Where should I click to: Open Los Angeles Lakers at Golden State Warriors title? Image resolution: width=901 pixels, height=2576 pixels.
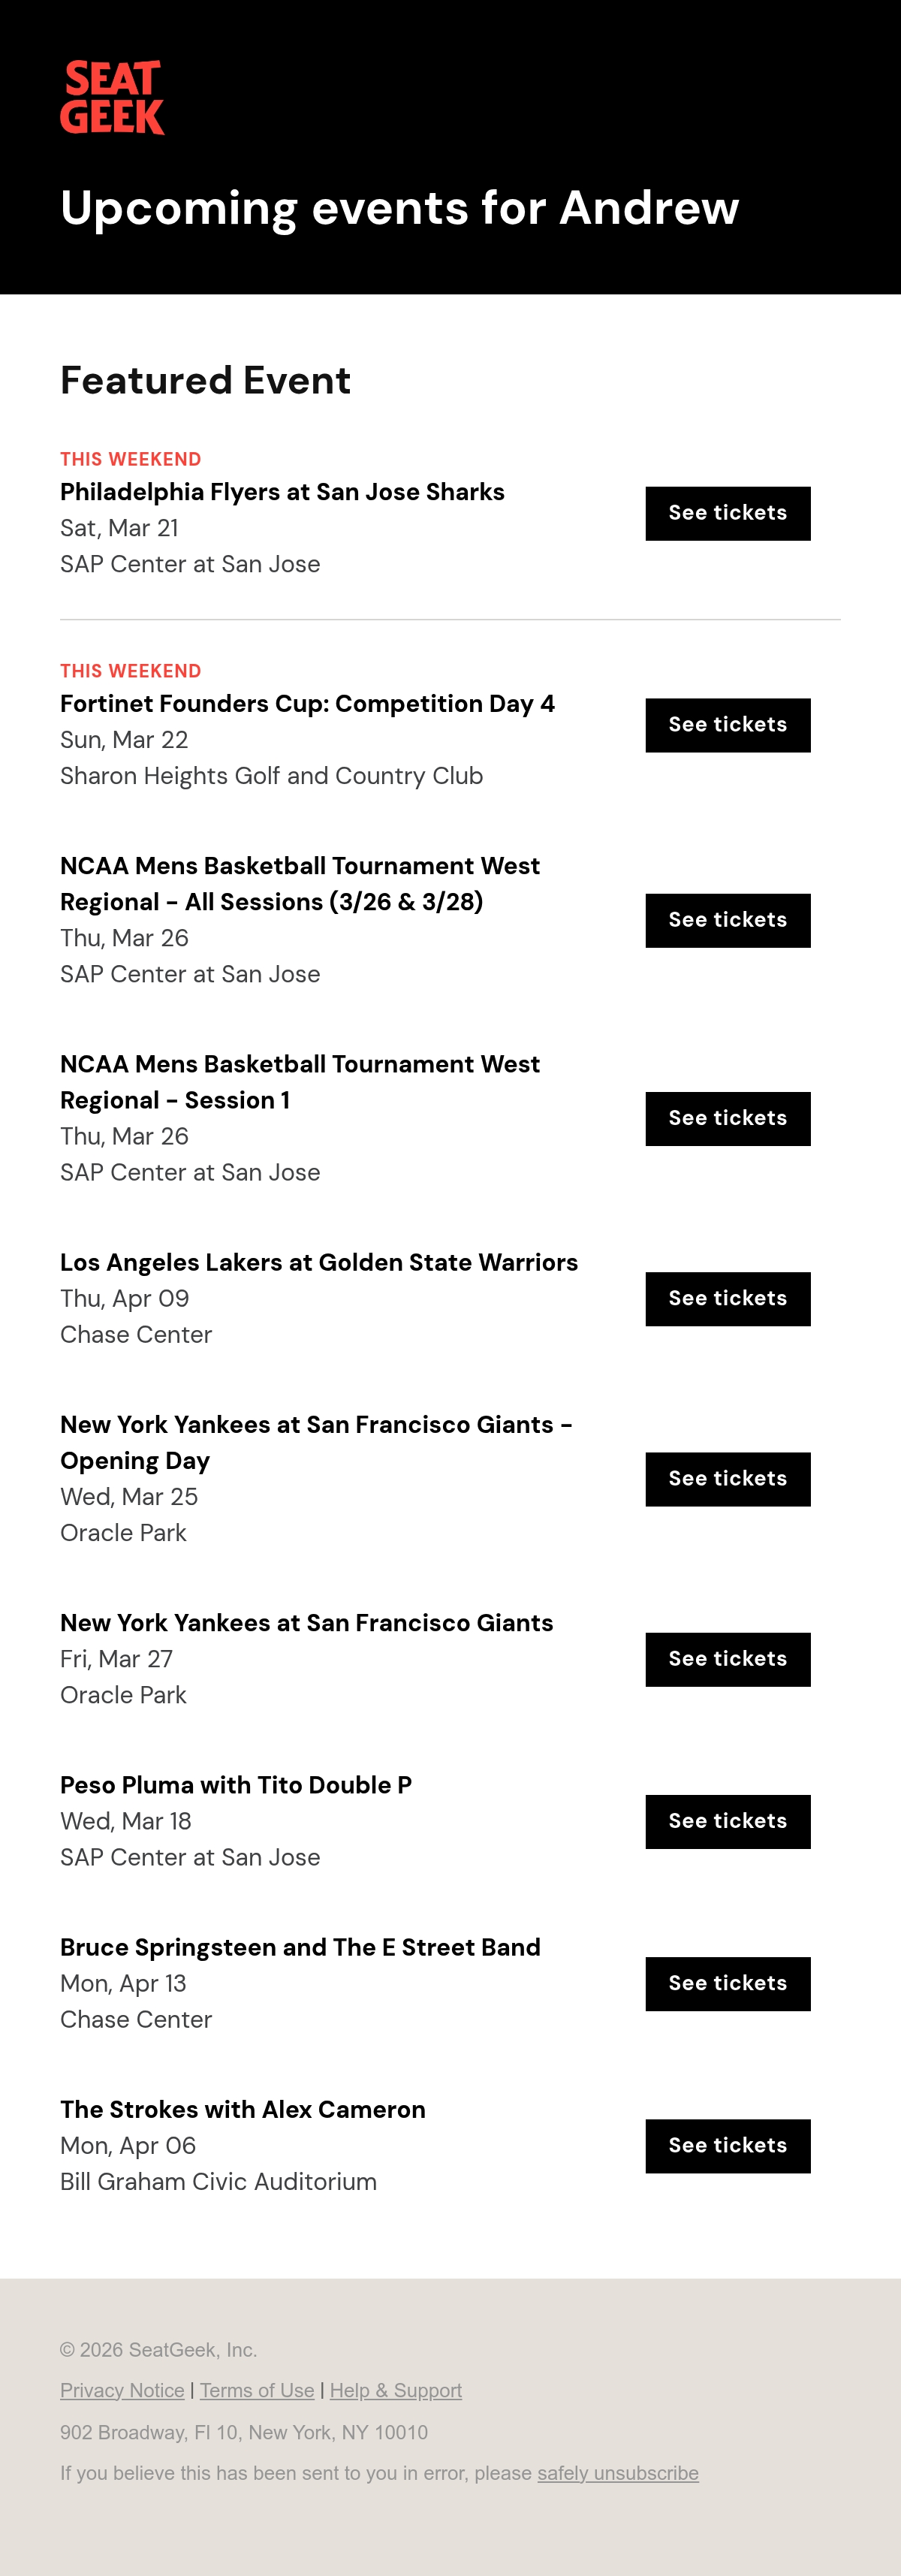[319, 1262]
